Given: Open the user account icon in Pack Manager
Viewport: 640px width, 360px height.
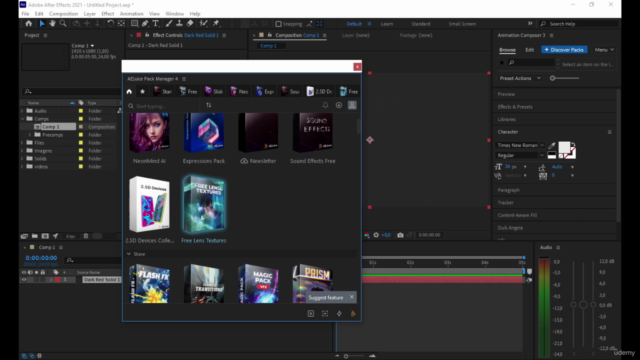Looking at the screenshot, I should (352, 105).
